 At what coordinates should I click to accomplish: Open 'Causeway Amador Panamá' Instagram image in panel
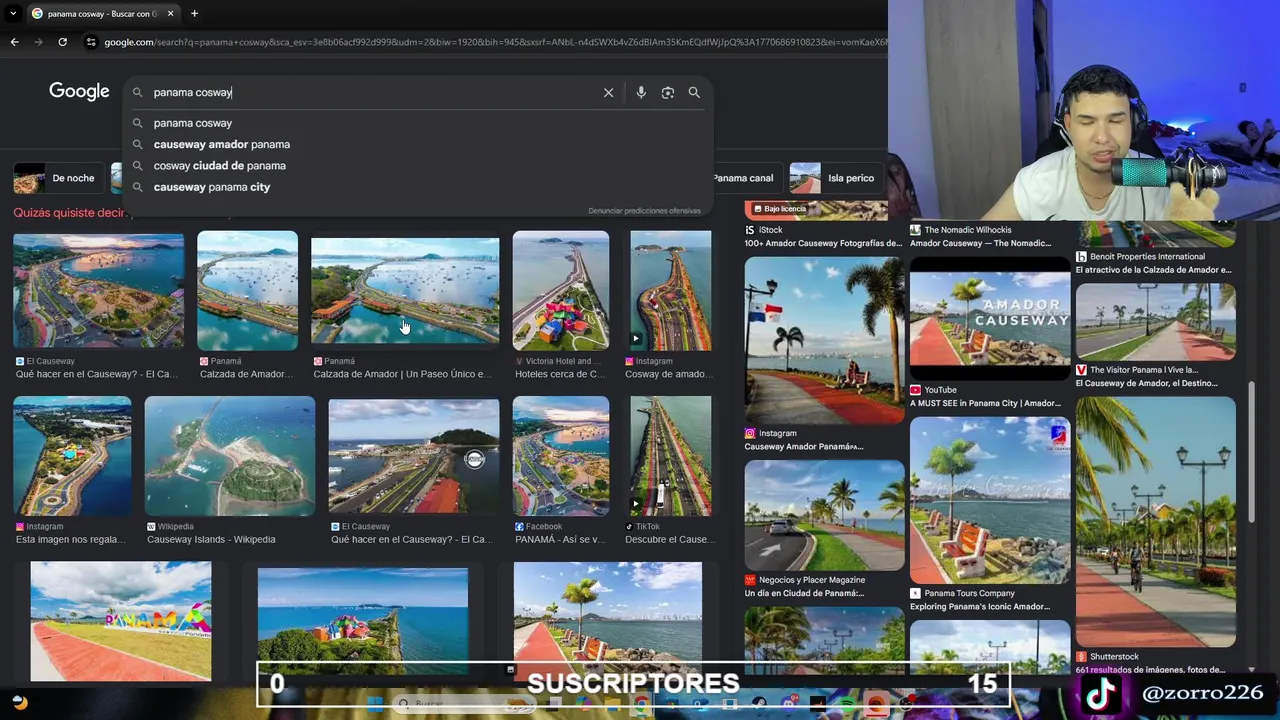pyautogui.click(x=825, y=340)
